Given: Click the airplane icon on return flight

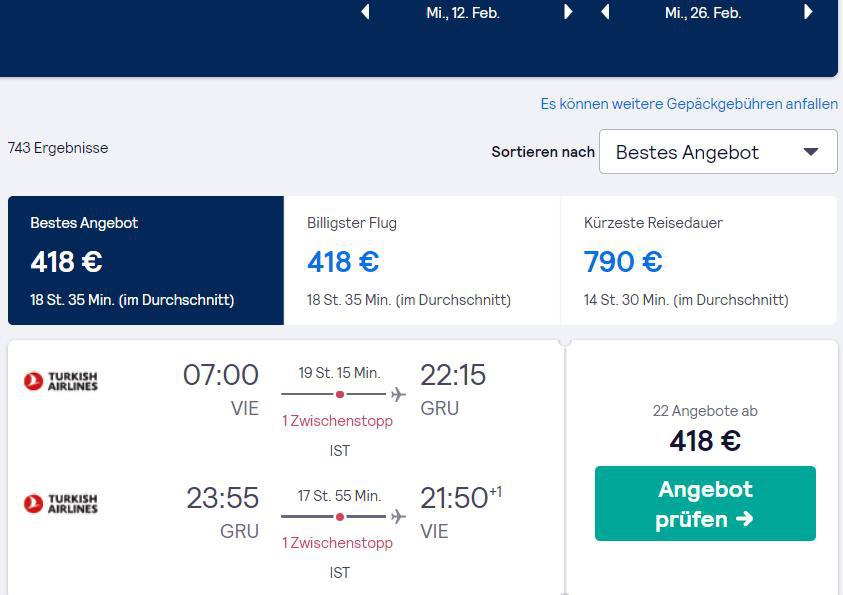Looking at the screenshot, I should pos(399,517).
